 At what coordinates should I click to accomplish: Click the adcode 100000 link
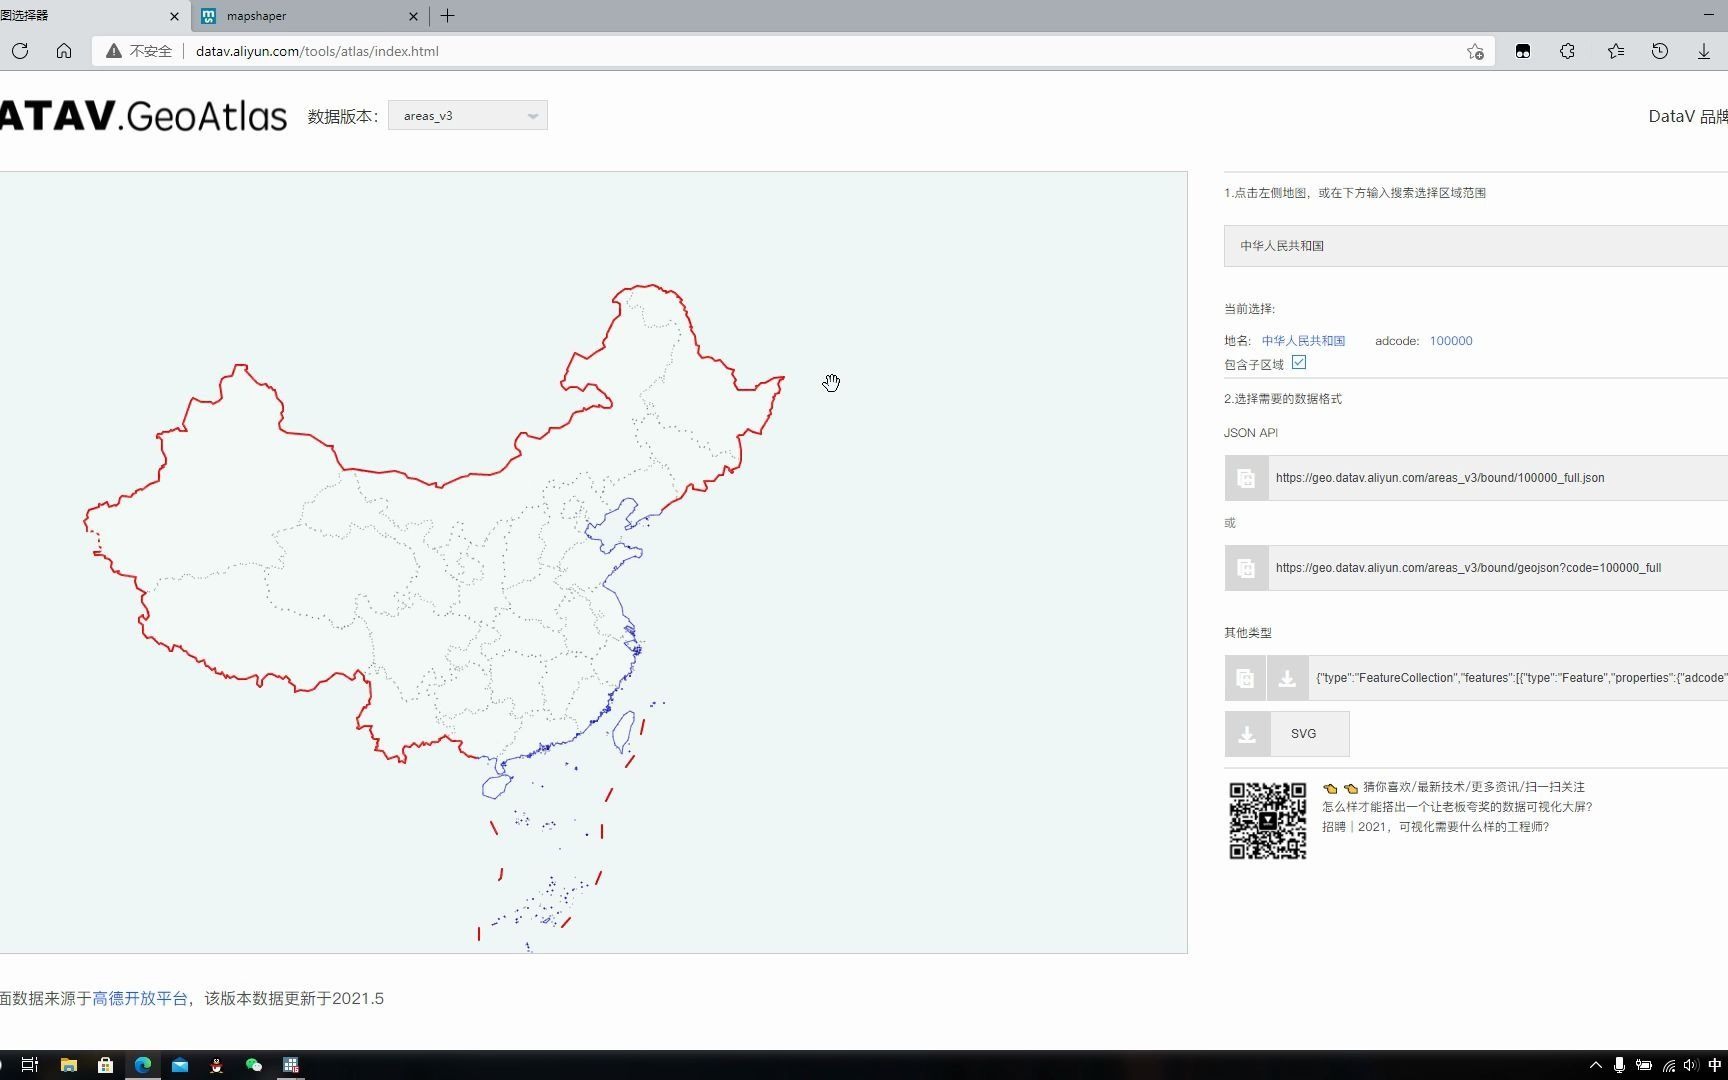pyautogui.click(x=1451, y=340)
